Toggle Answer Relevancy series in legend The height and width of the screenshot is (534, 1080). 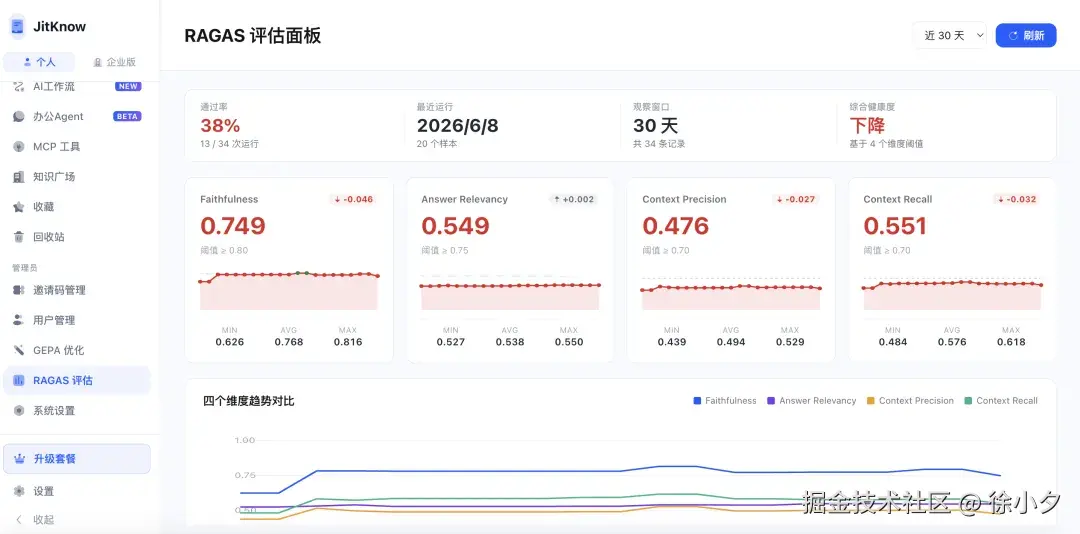point(811,401)
